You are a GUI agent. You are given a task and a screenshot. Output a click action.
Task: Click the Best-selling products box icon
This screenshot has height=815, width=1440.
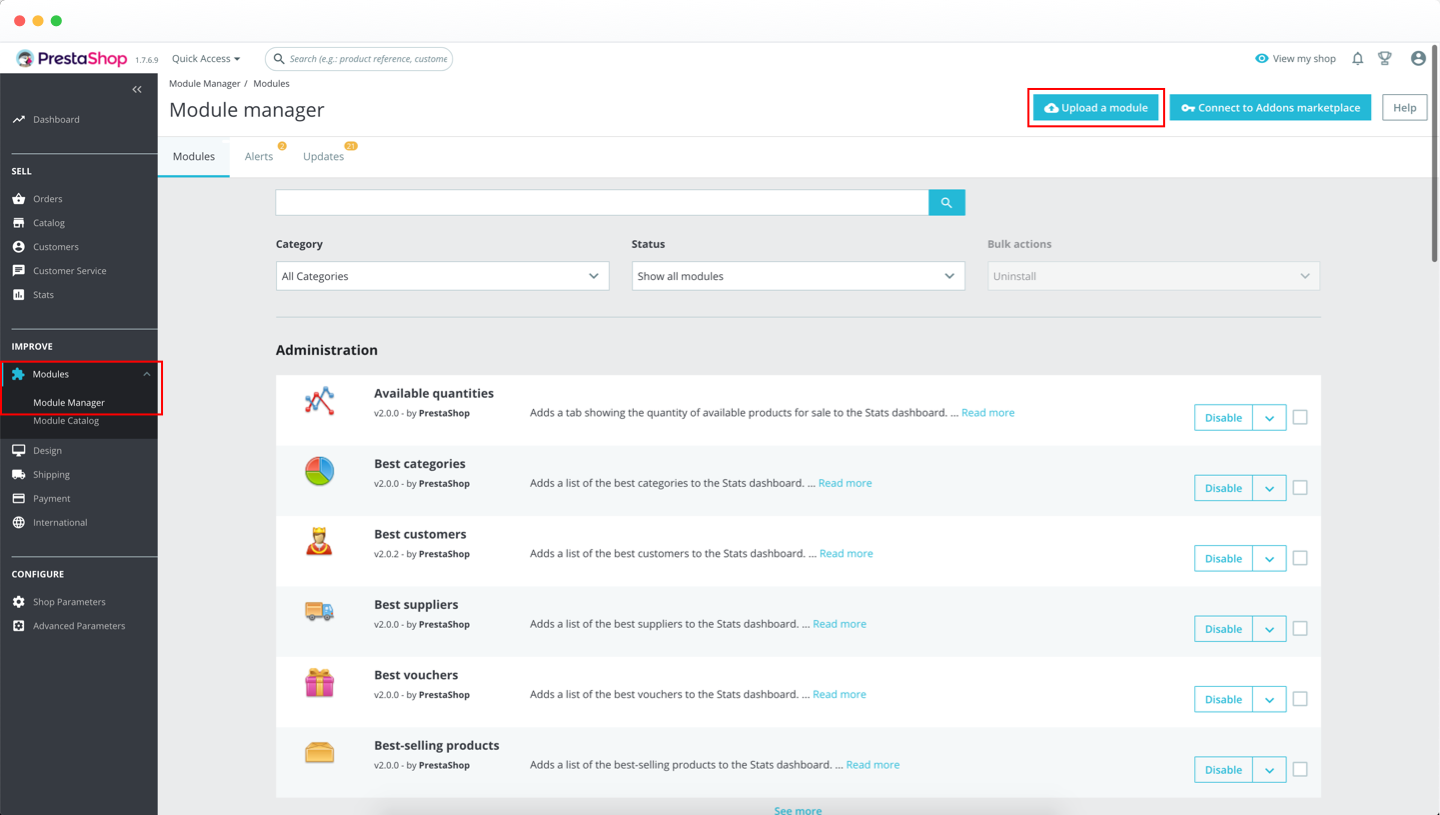point(319,753)
